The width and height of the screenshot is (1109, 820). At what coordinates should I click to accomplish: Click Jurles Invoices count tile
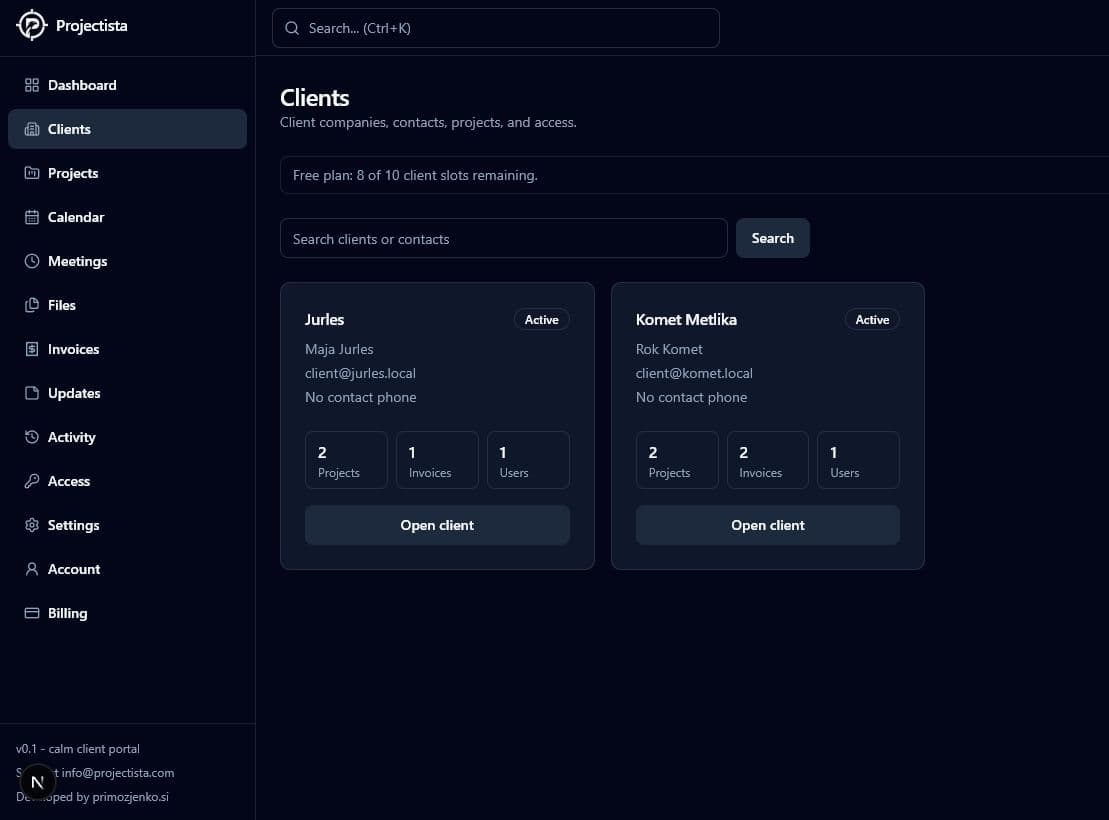point(437,460)
